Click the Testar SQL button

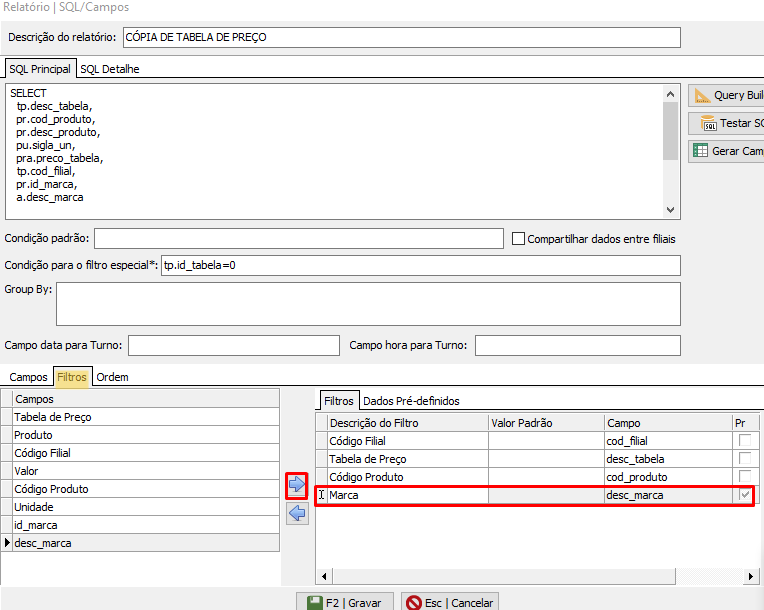pos(727,123)
